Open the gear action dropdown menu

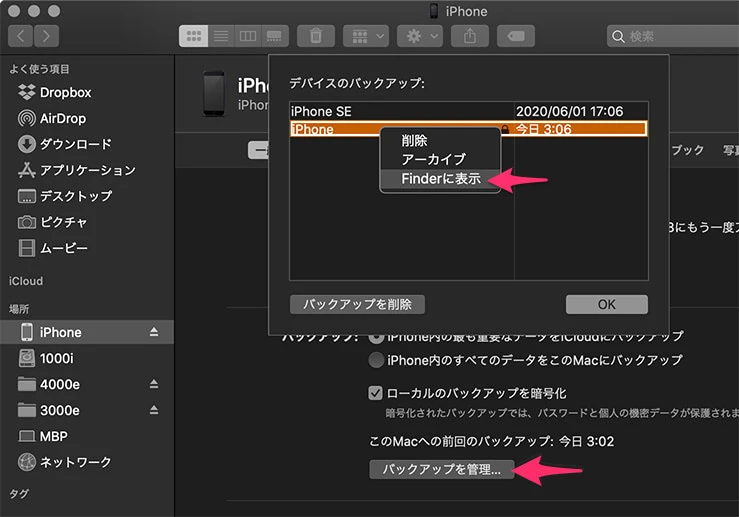419,36
